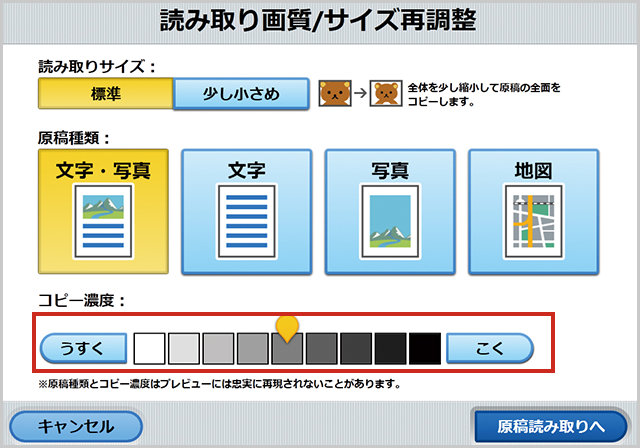Pick the second darkest density swatch
This screenshot has width=640, height=448.
pos(390,348)
